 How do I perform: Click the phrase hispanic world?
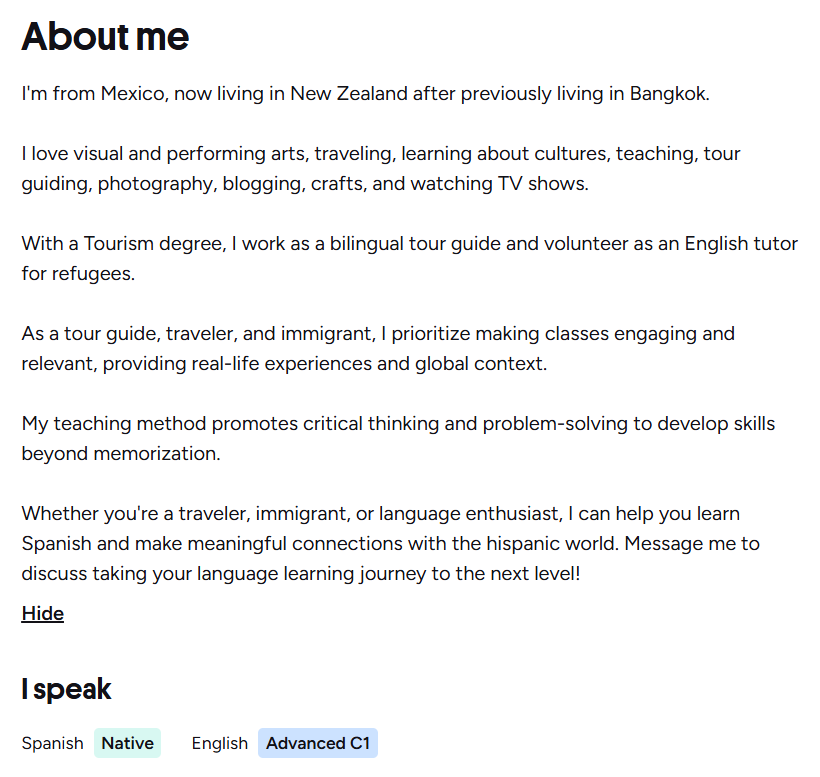tap(552, 543)
